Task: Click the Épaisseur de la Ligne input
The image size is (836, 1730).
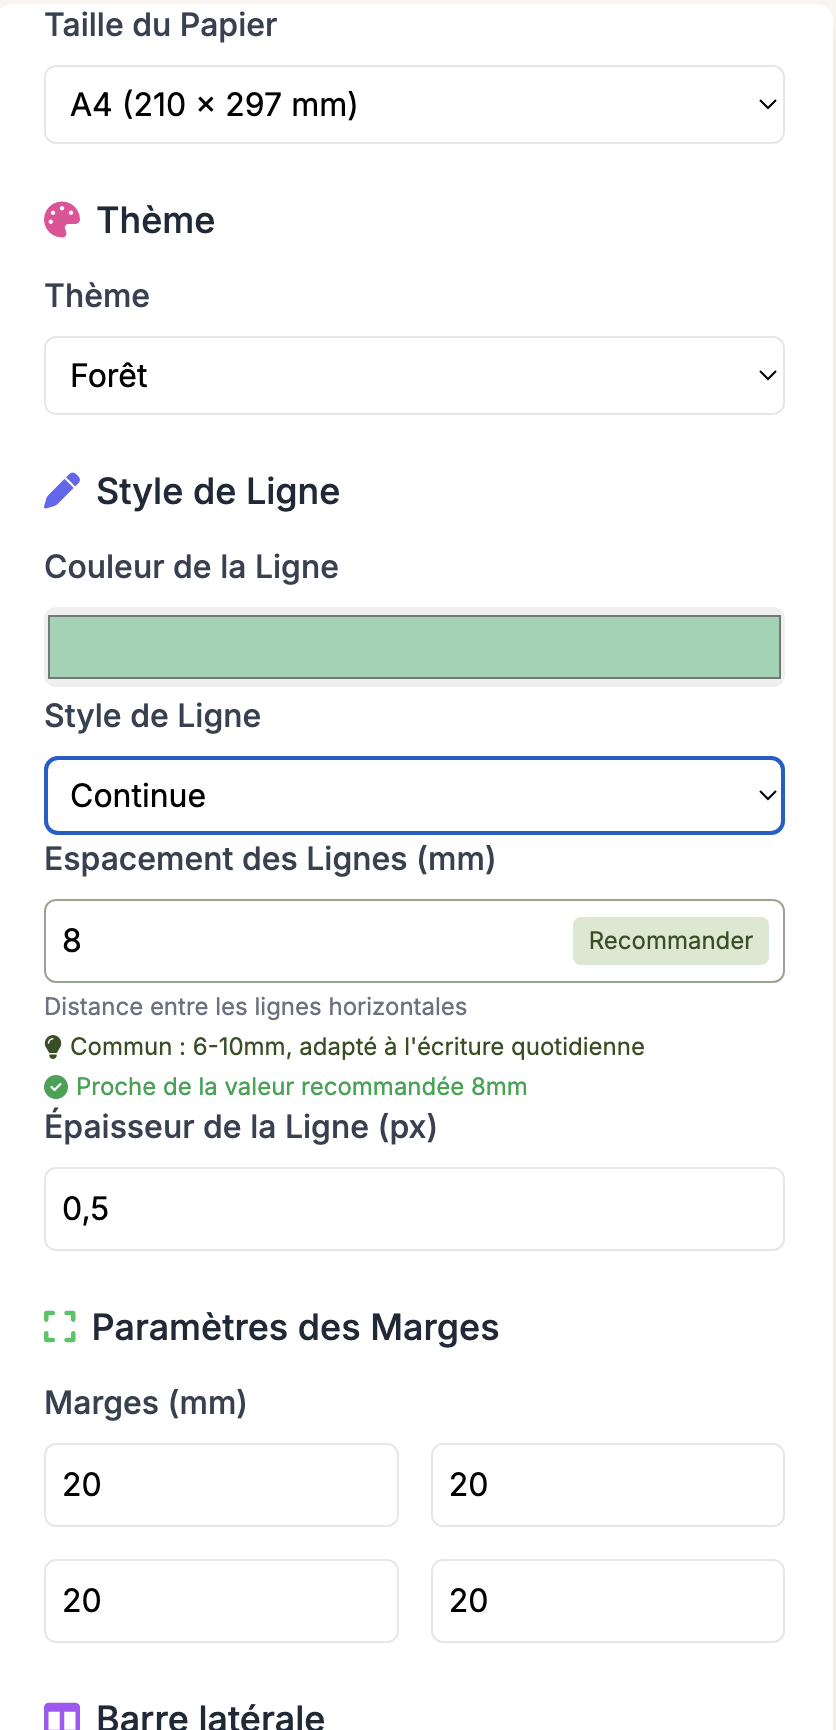Action: 414,1209
